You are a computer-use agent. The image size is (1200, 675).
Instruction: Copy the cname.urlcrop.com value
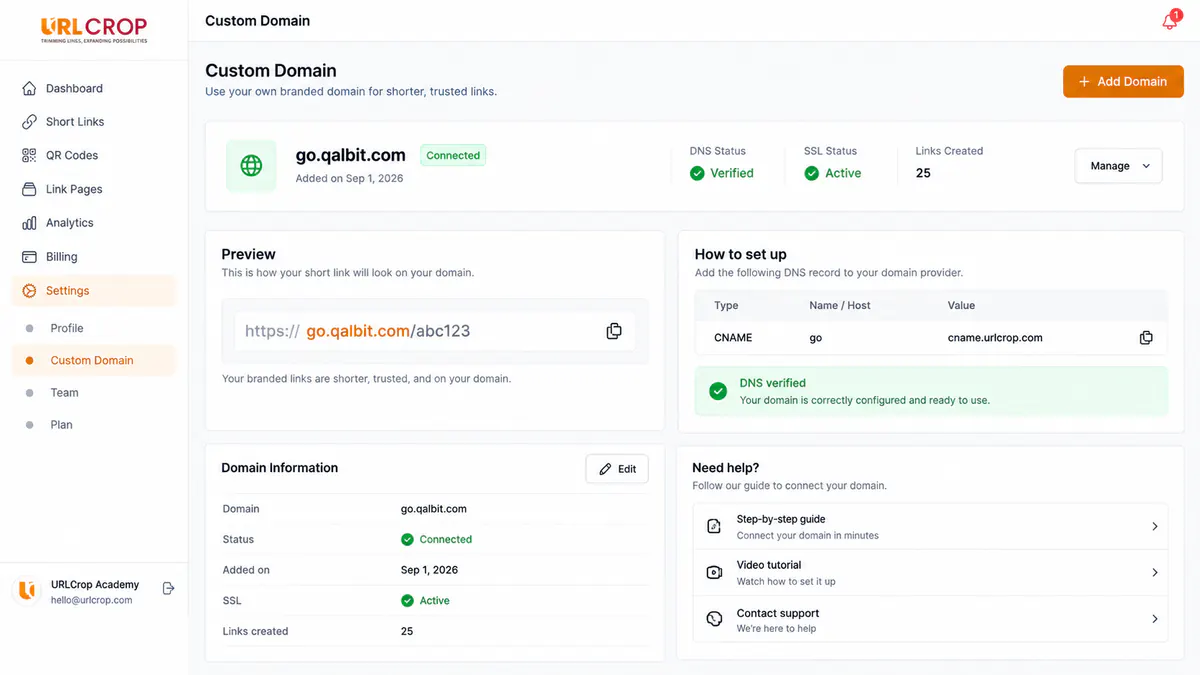click(1146, 338)
